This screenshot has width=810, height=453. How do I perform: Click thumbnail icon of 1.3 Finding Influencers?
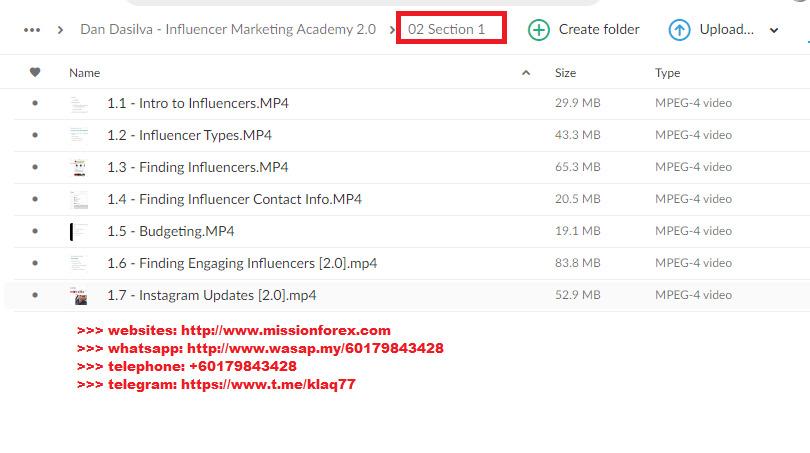pyautogui.click(x=79, y=167)
